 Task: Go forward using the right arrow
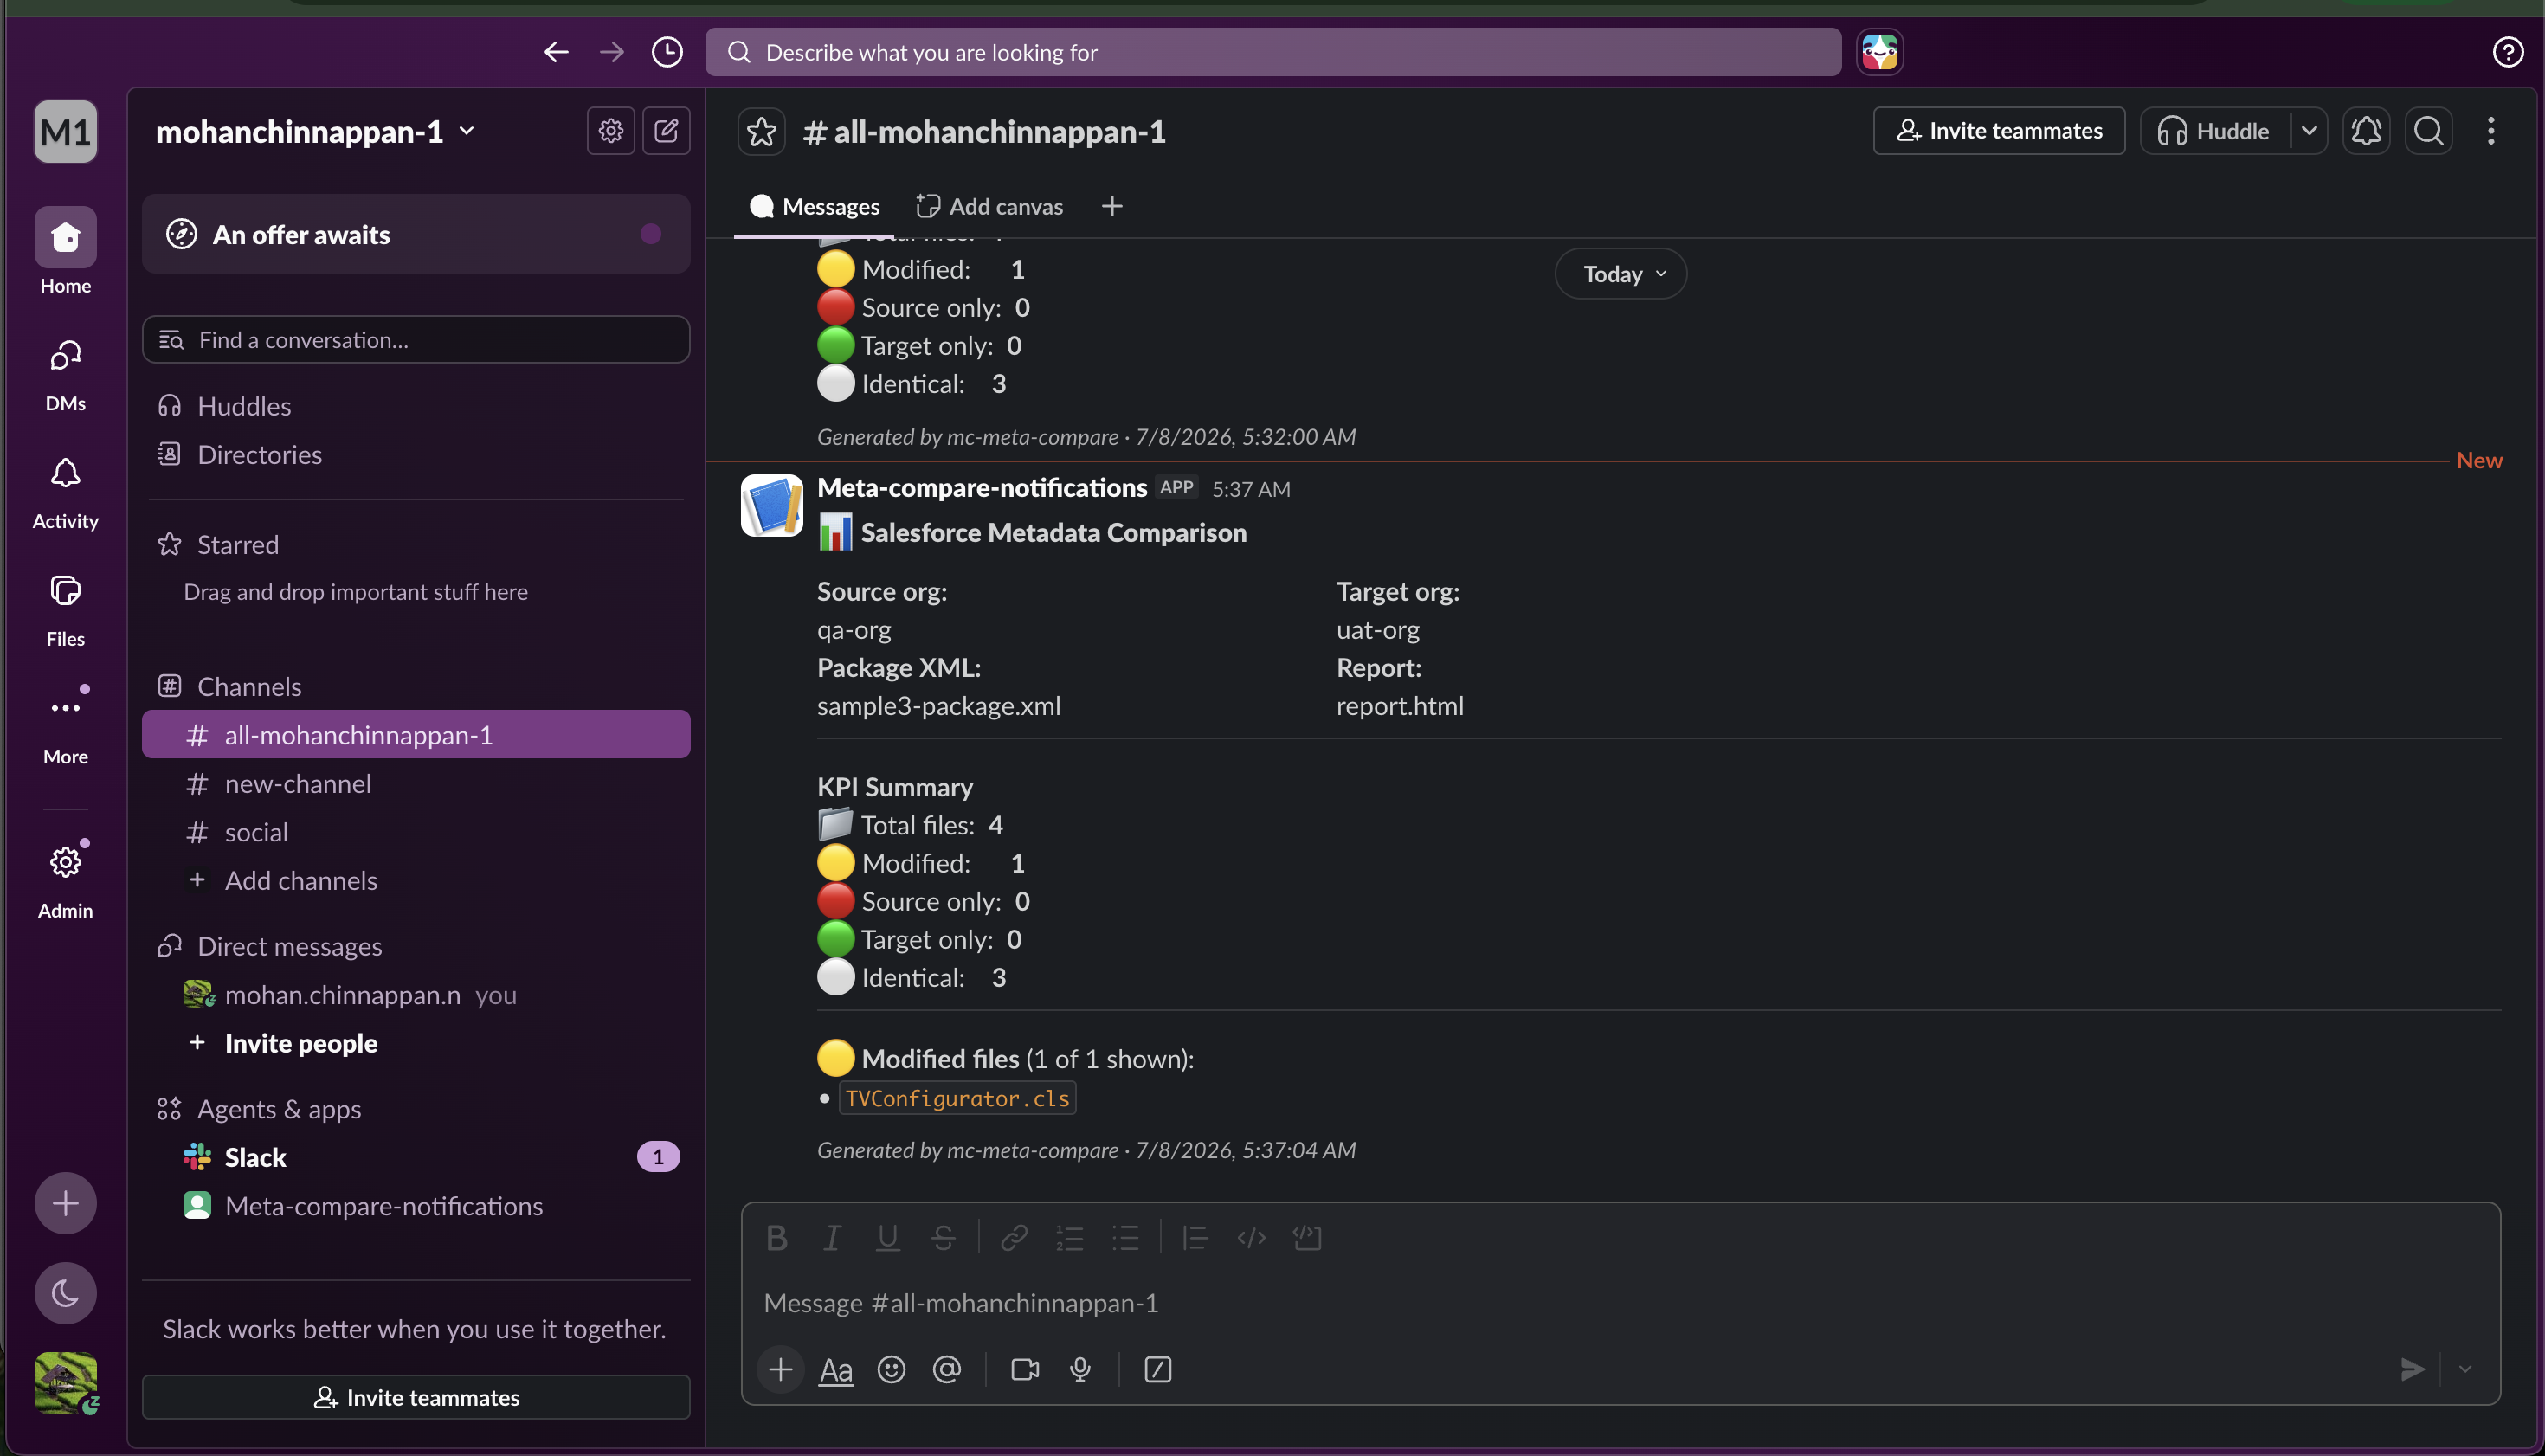coord(611,52)
